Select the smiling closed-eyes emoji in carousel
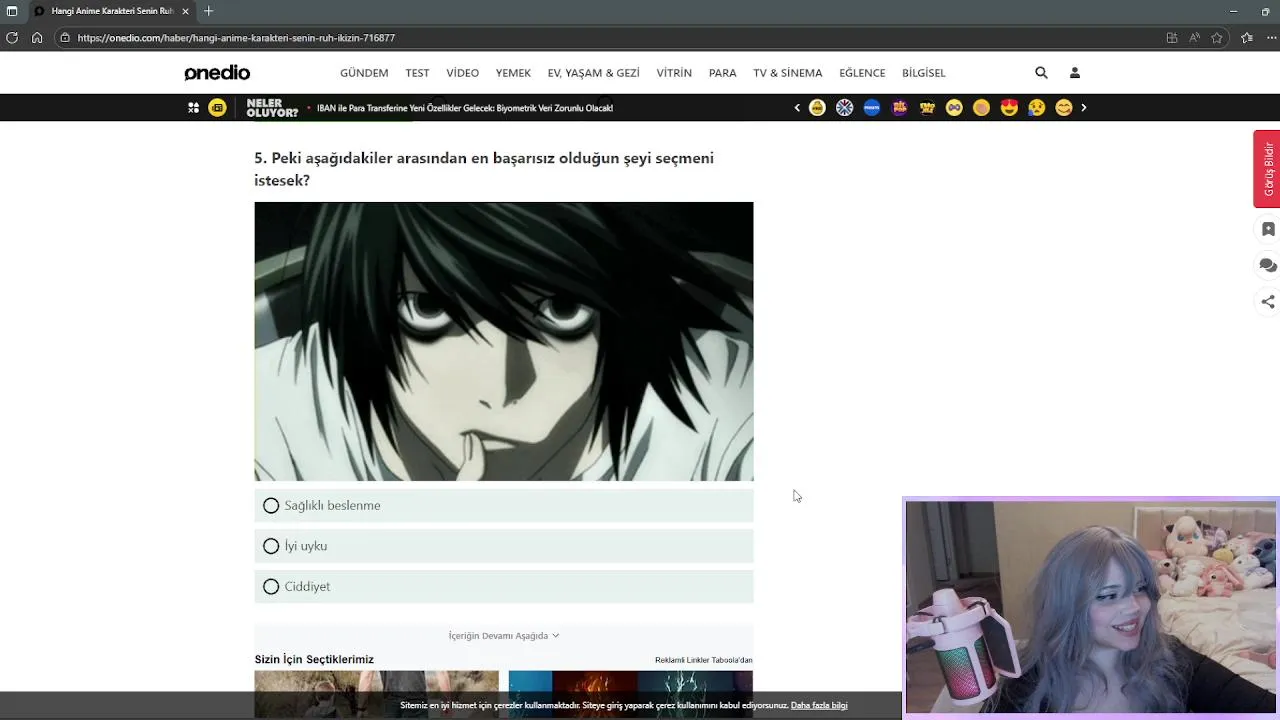This screenshot has height=720, width=1280. click(1064, 108)
